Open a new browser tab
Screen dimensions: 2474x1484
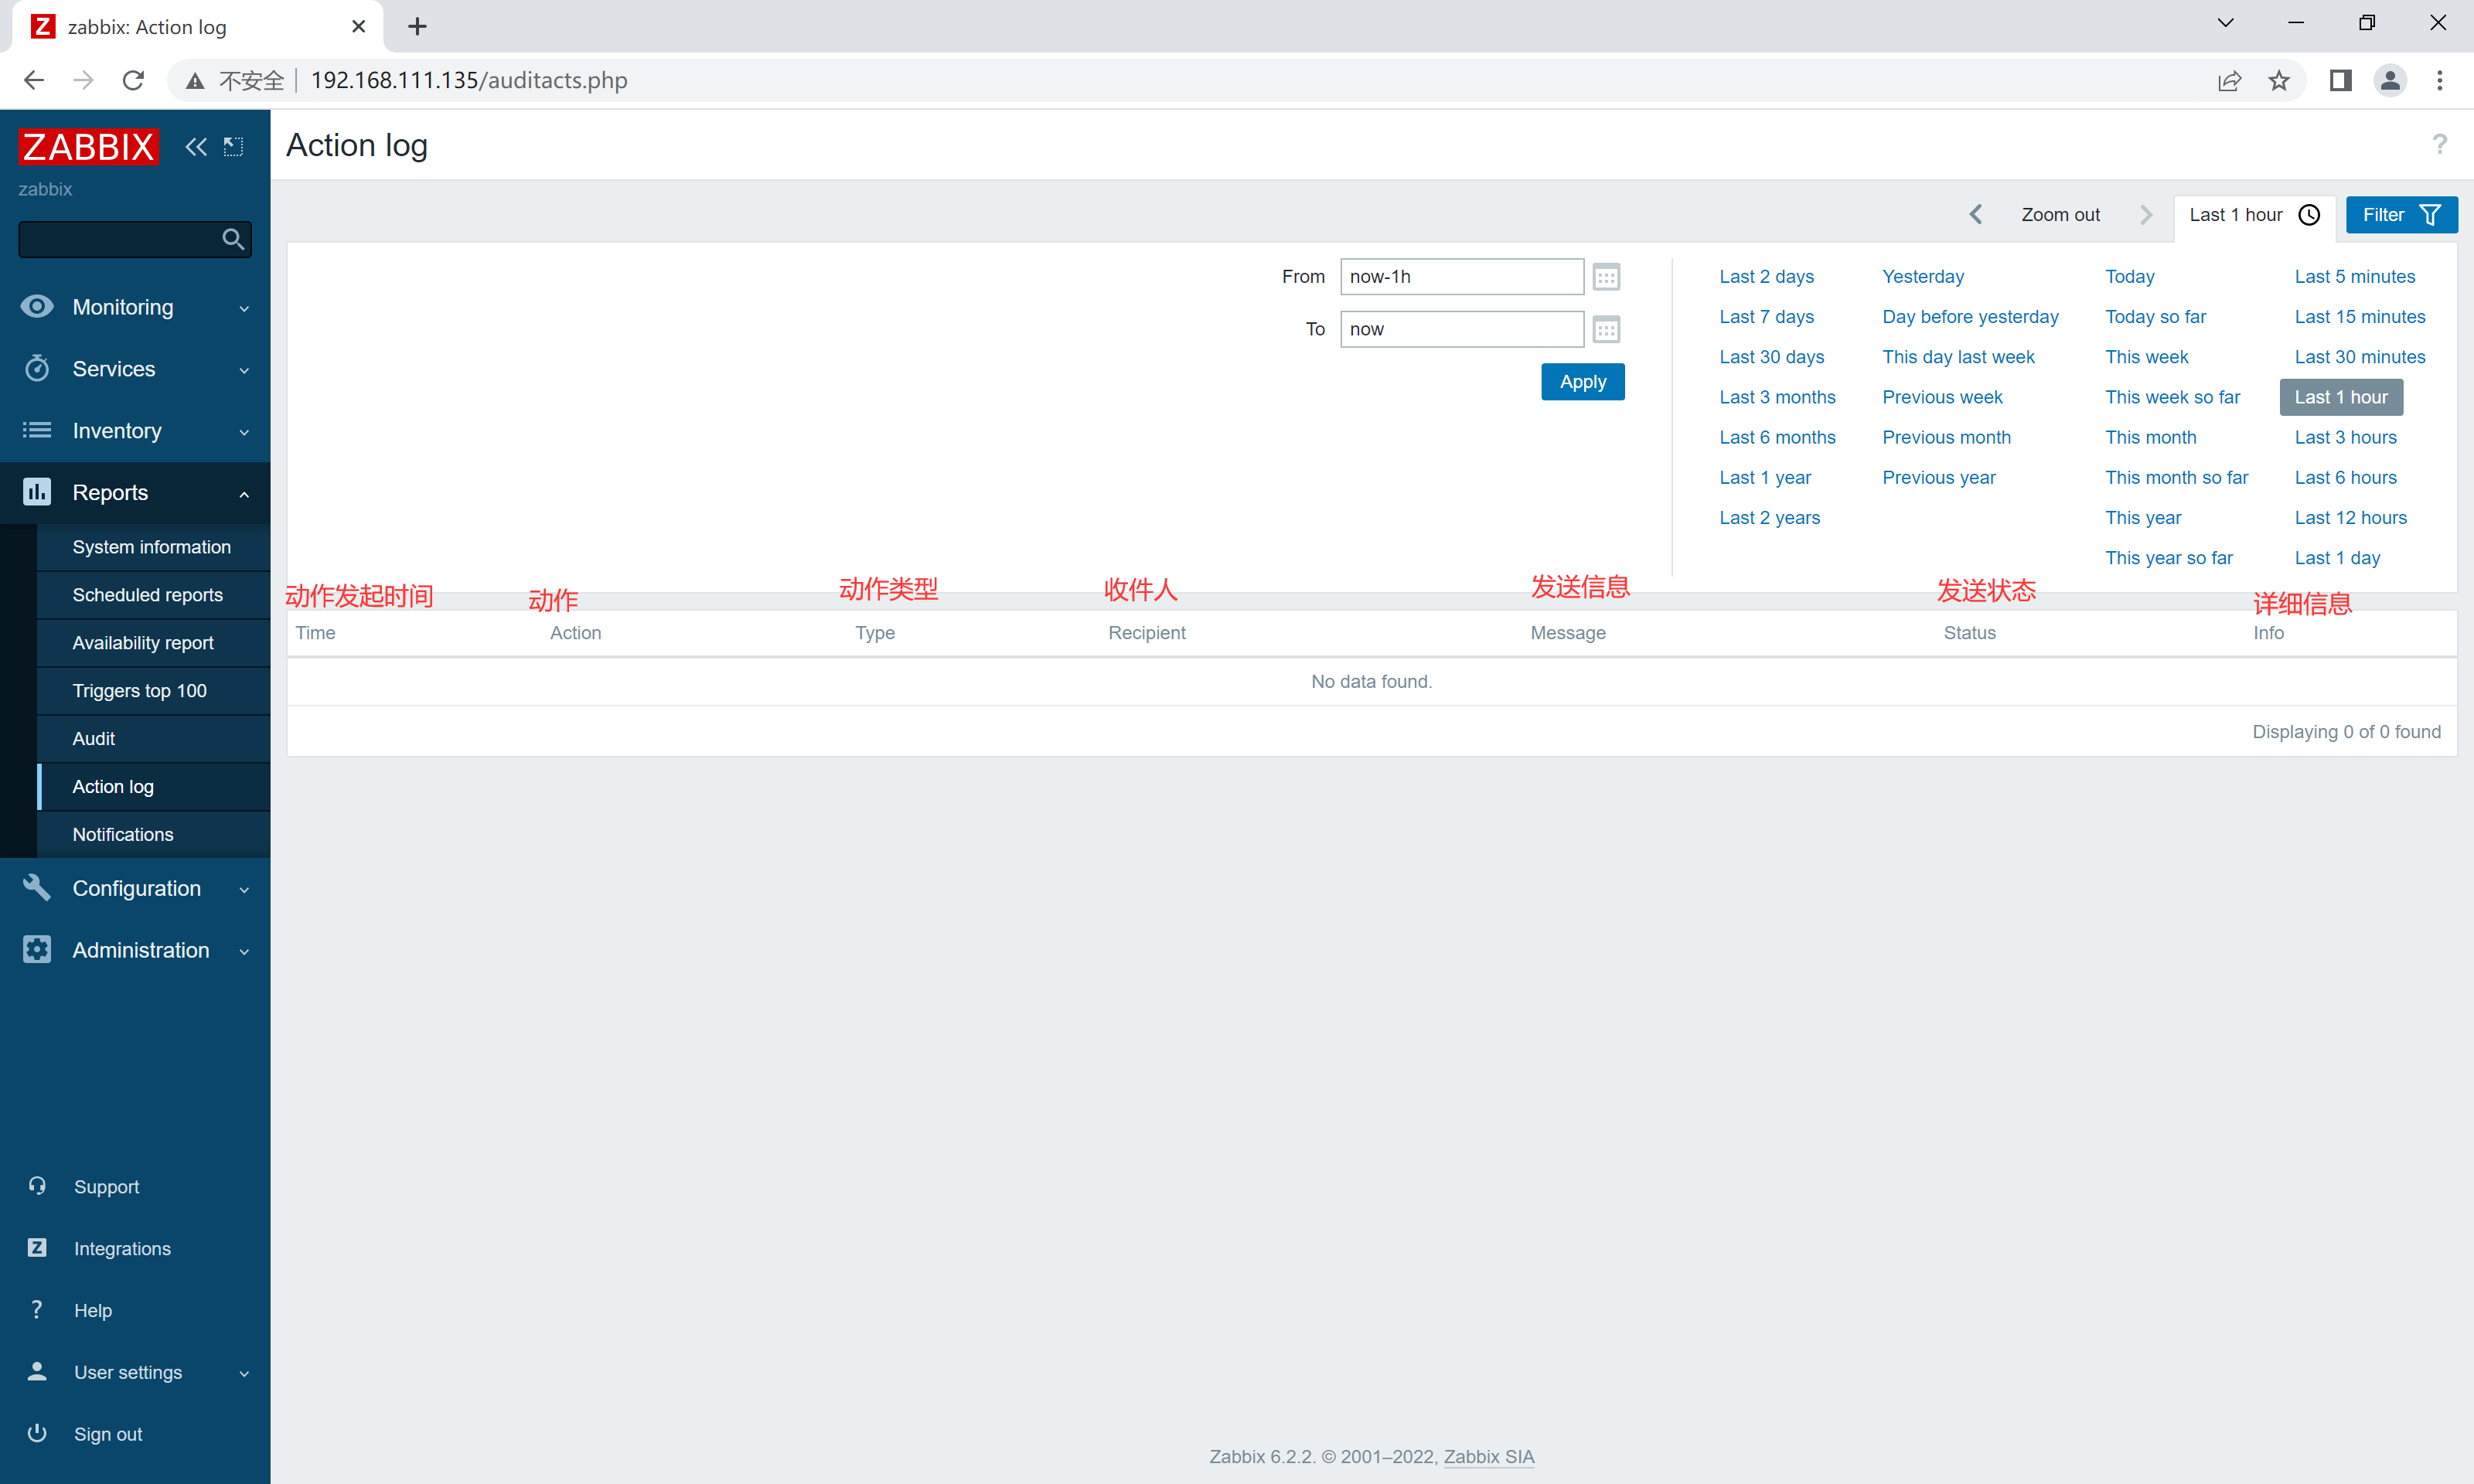(x=418, y=27)
